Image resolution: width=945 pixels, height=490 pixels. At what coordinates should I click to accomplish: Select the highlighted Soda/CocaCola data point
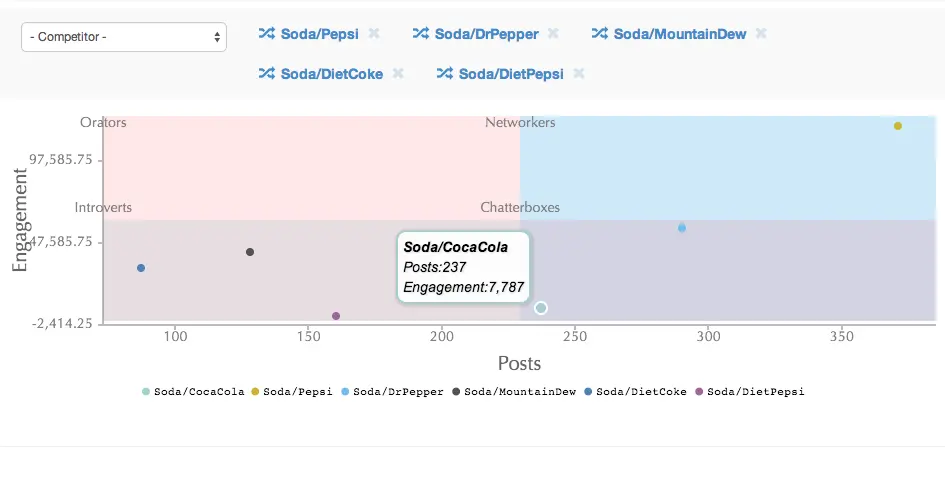(x=541, y=308)
